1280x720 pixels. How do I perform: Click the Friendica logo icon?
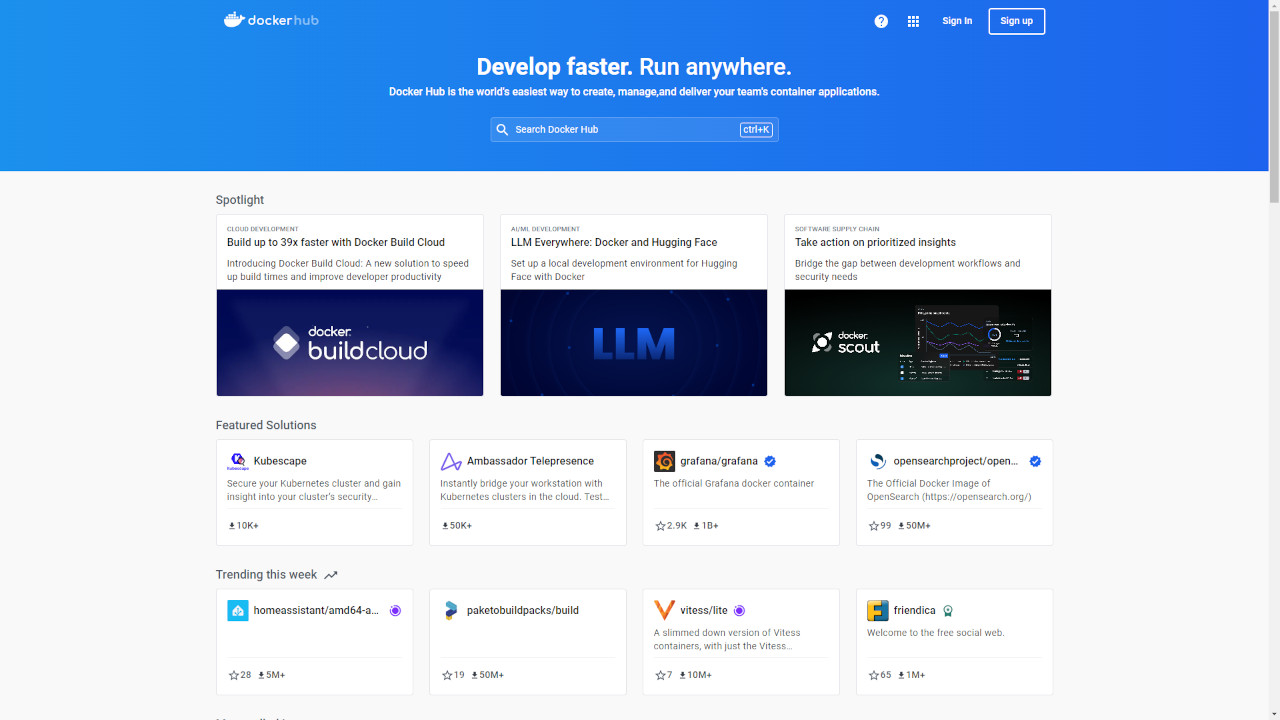click(877, 610)
